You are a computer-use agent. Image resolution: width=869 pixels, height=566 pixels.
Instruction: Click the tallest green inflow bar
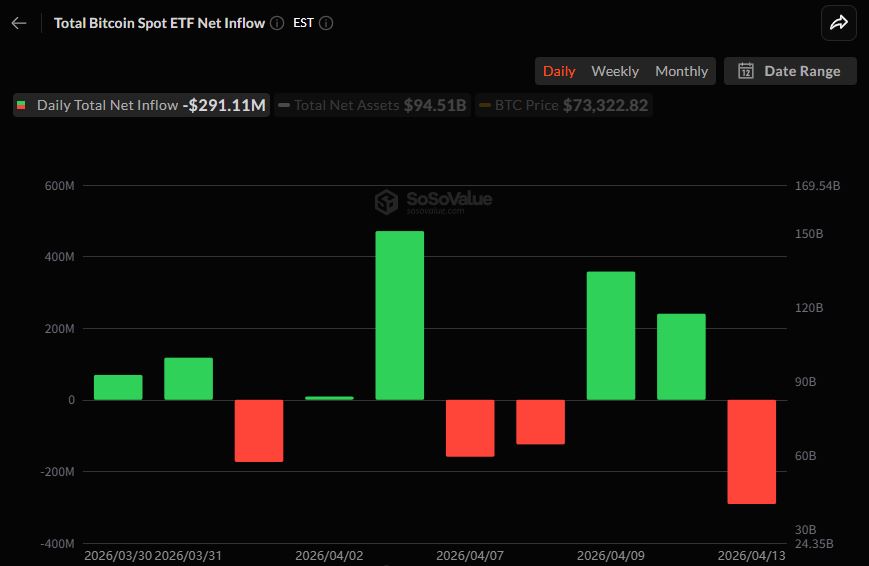(399, 315)
